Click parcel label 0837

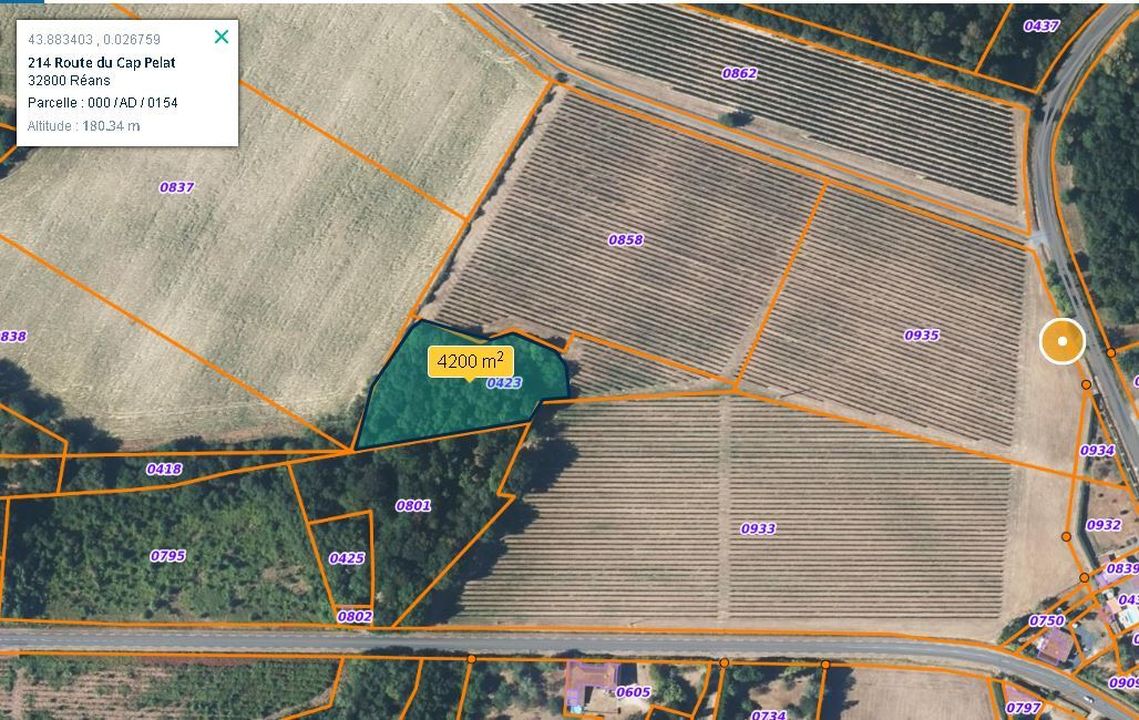(176, 187)
